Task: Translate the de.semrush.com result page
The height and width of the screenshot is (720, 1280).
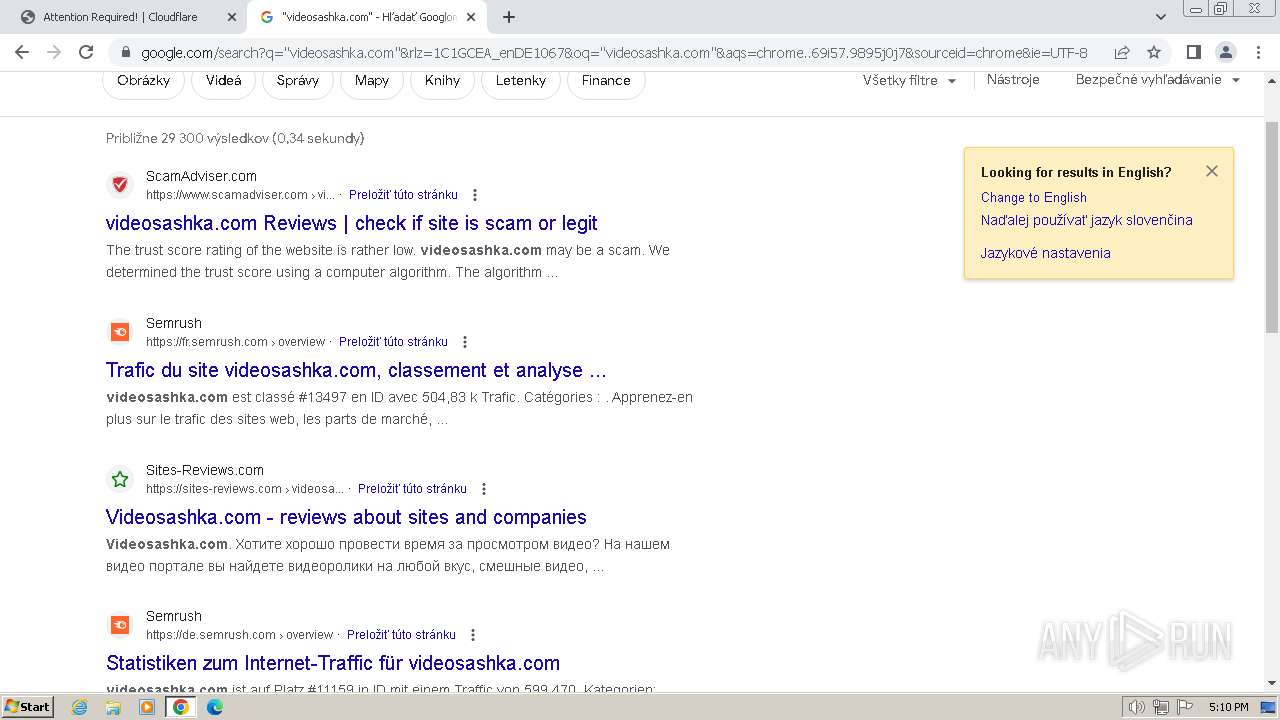Action: click(401, 635)
